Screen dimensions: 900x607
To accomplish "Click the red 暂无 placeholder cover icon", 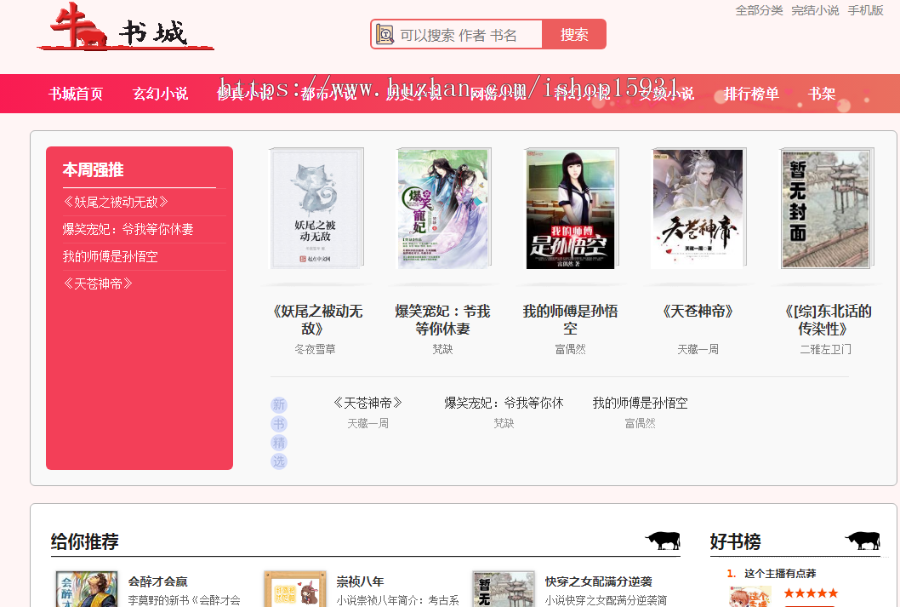I will click(x=502, y=589).
